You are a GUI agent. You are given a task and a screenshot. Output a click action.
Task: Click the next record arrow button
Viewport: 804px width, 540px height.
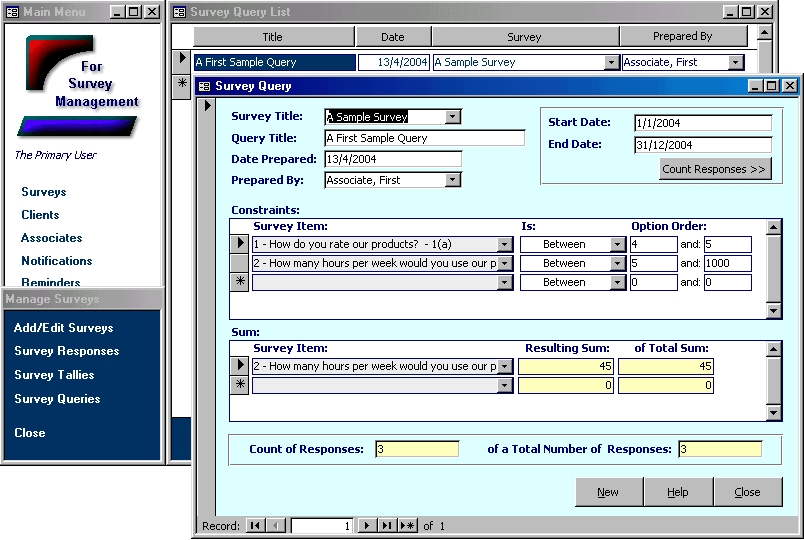(367, 526)
